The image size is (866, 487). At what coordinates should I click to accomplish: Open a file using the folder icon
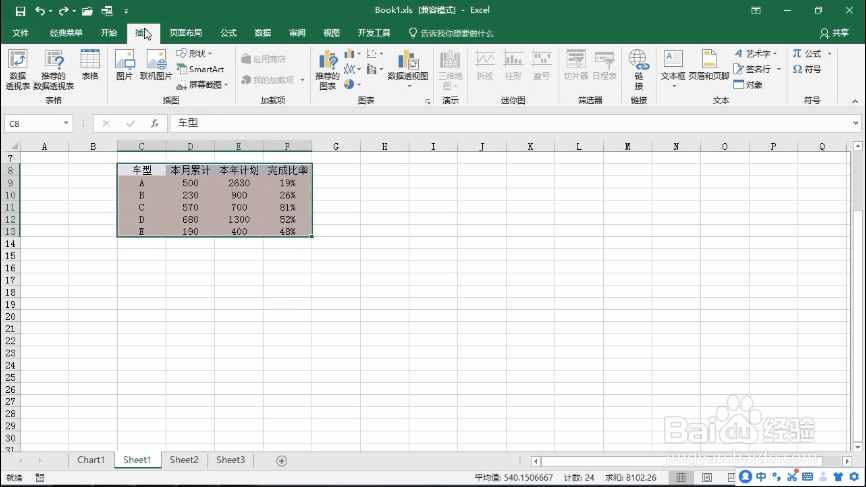click(87, 10)
